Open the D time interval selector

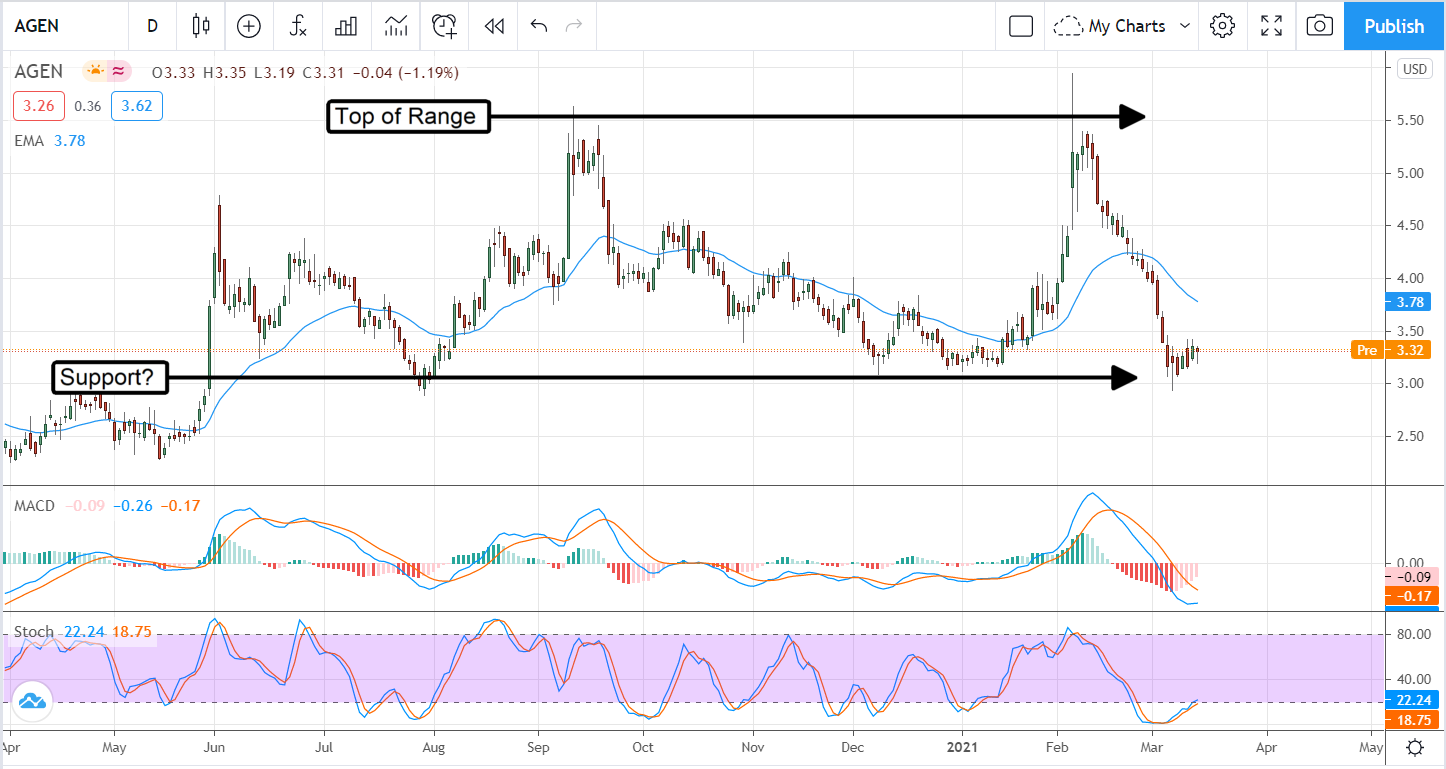(152, 26)
